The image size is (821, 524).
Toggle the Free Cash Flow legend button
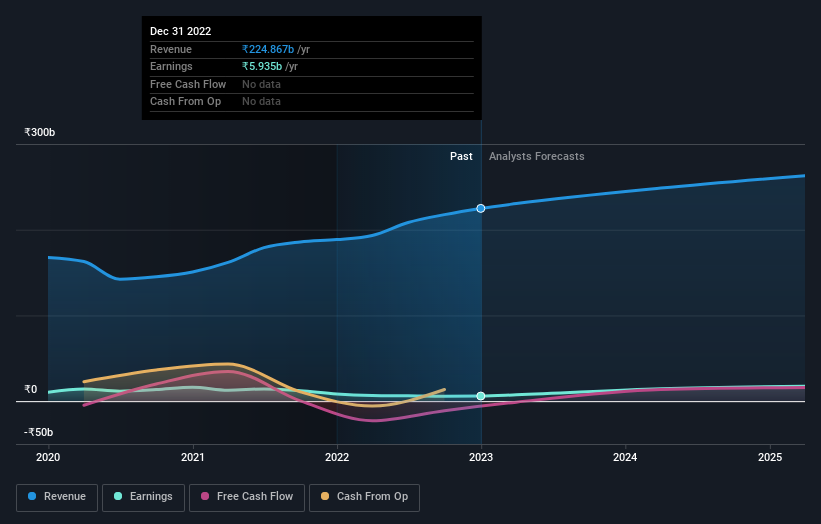(x=247, y=497)
